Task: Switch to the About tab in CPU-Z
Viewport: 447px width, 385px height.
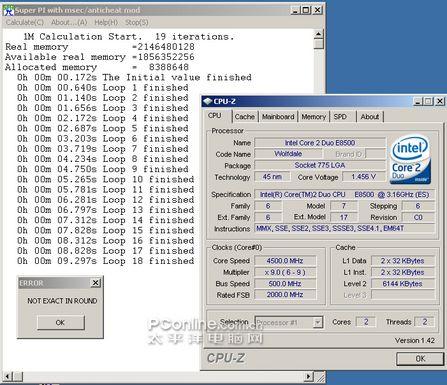Action: (x=370, y=117)
